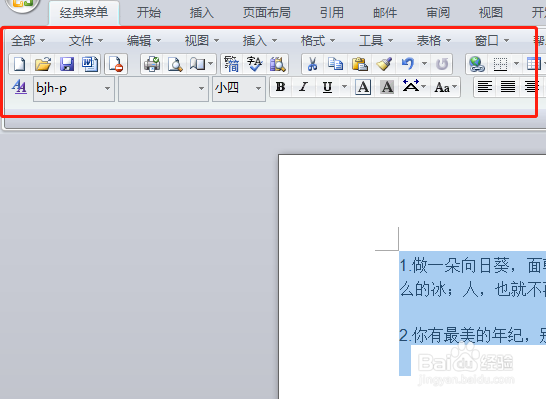Click the borders grid icon
The height and width of the screenshot is (399, 546).
[500, 64]
